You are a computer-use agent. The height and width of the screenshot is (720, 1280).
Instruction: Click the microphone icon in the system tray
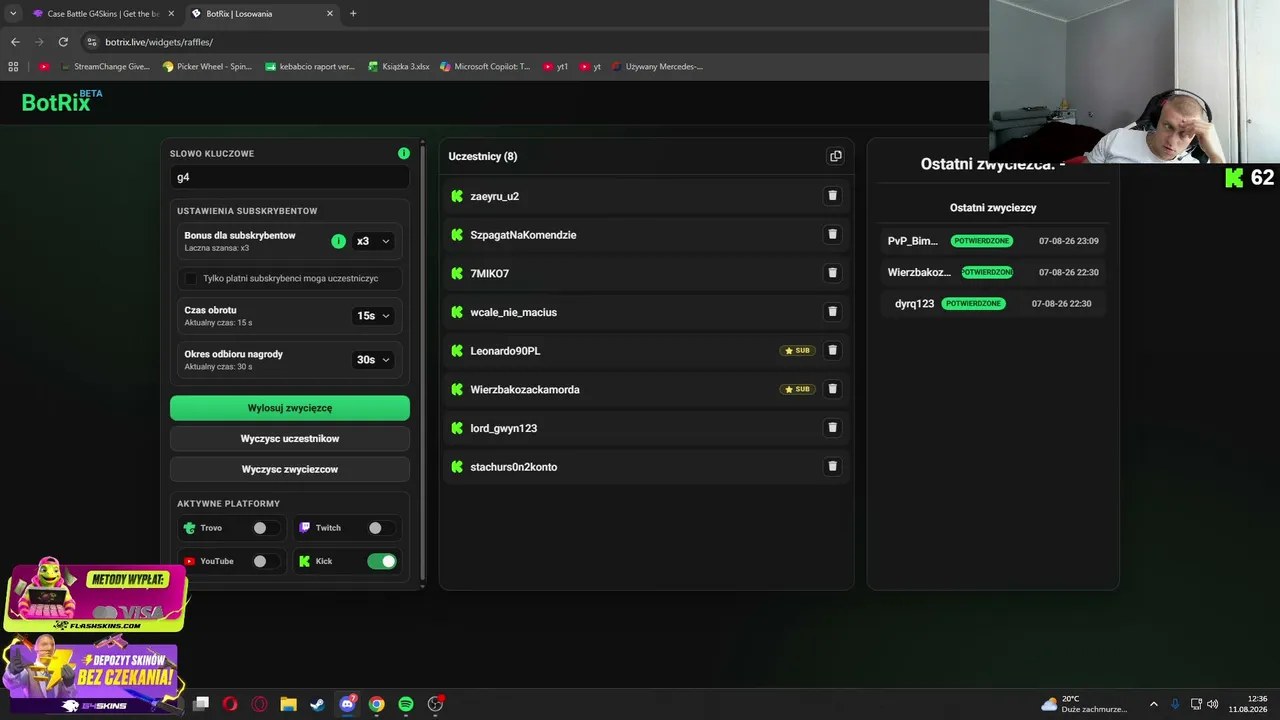[1175, 704]
